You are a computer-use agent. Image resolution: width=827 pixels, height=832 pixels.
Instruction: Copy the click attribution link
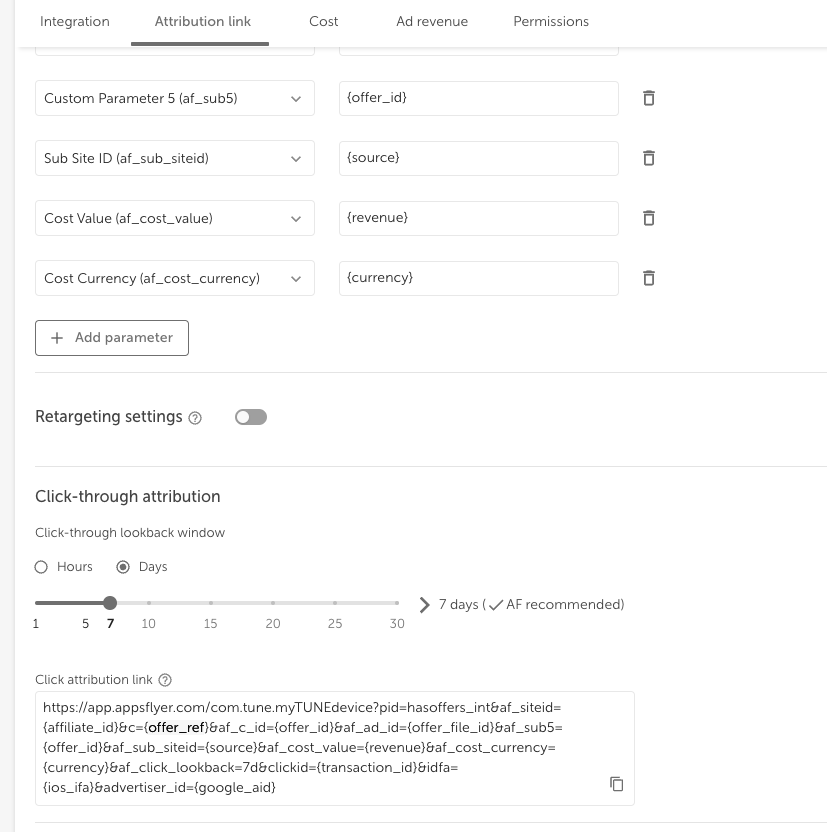(x=616, y=784)
